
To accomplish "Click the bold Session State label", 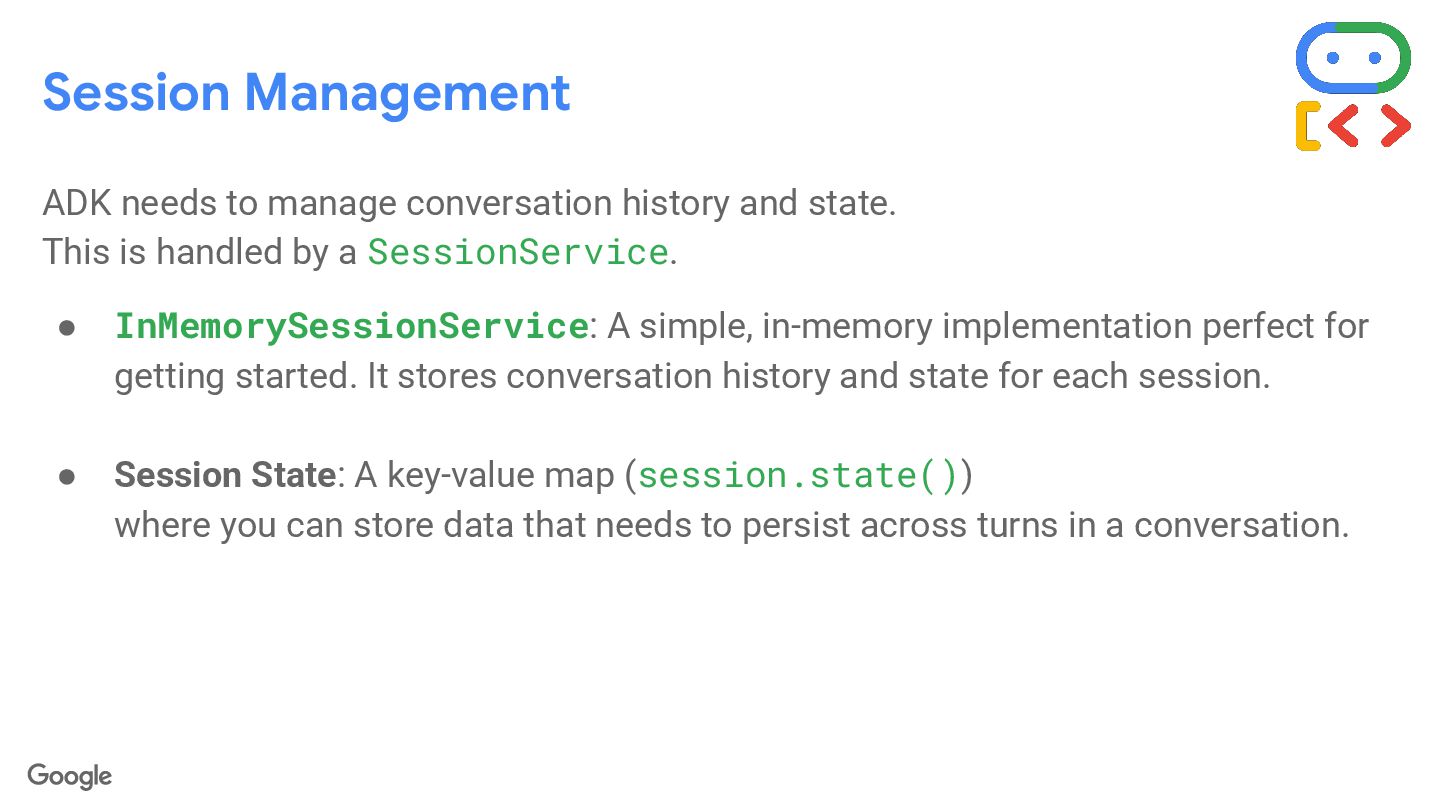I will click(x=224, y=475).
